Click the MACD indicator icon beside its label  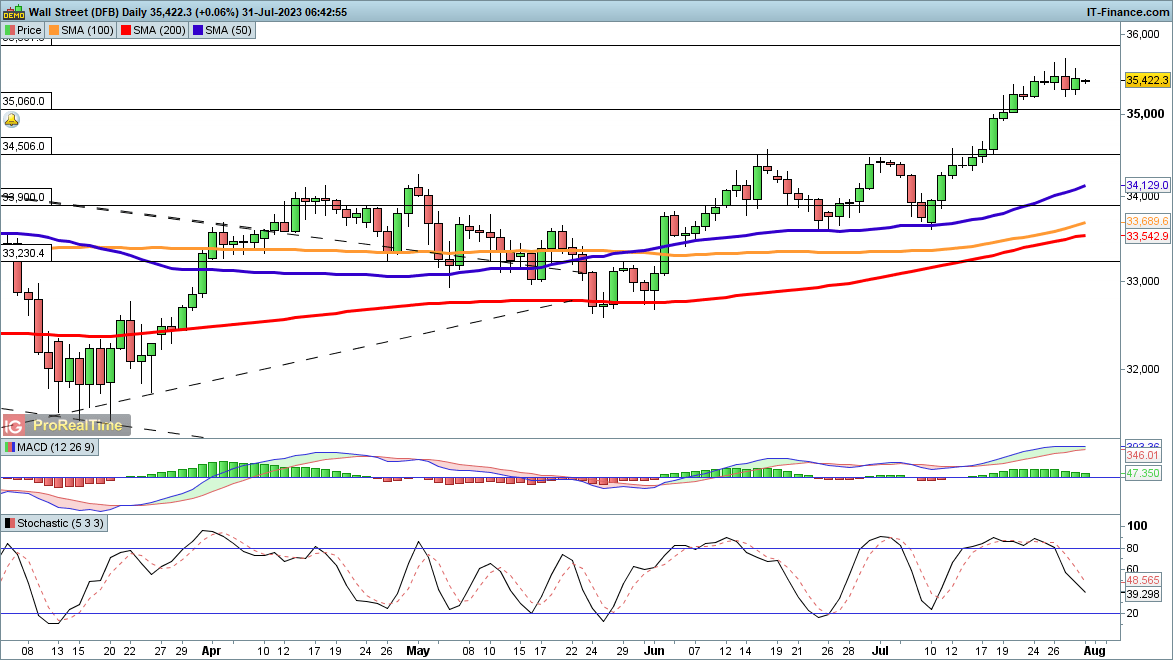click(9, 447)
